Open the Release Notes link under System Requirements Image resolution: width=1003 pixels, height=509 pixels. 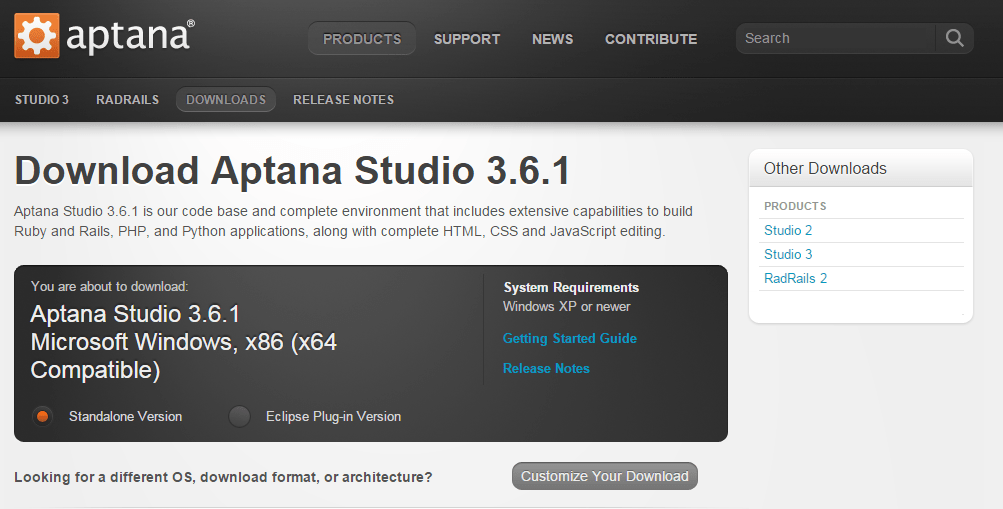(546, 368)
